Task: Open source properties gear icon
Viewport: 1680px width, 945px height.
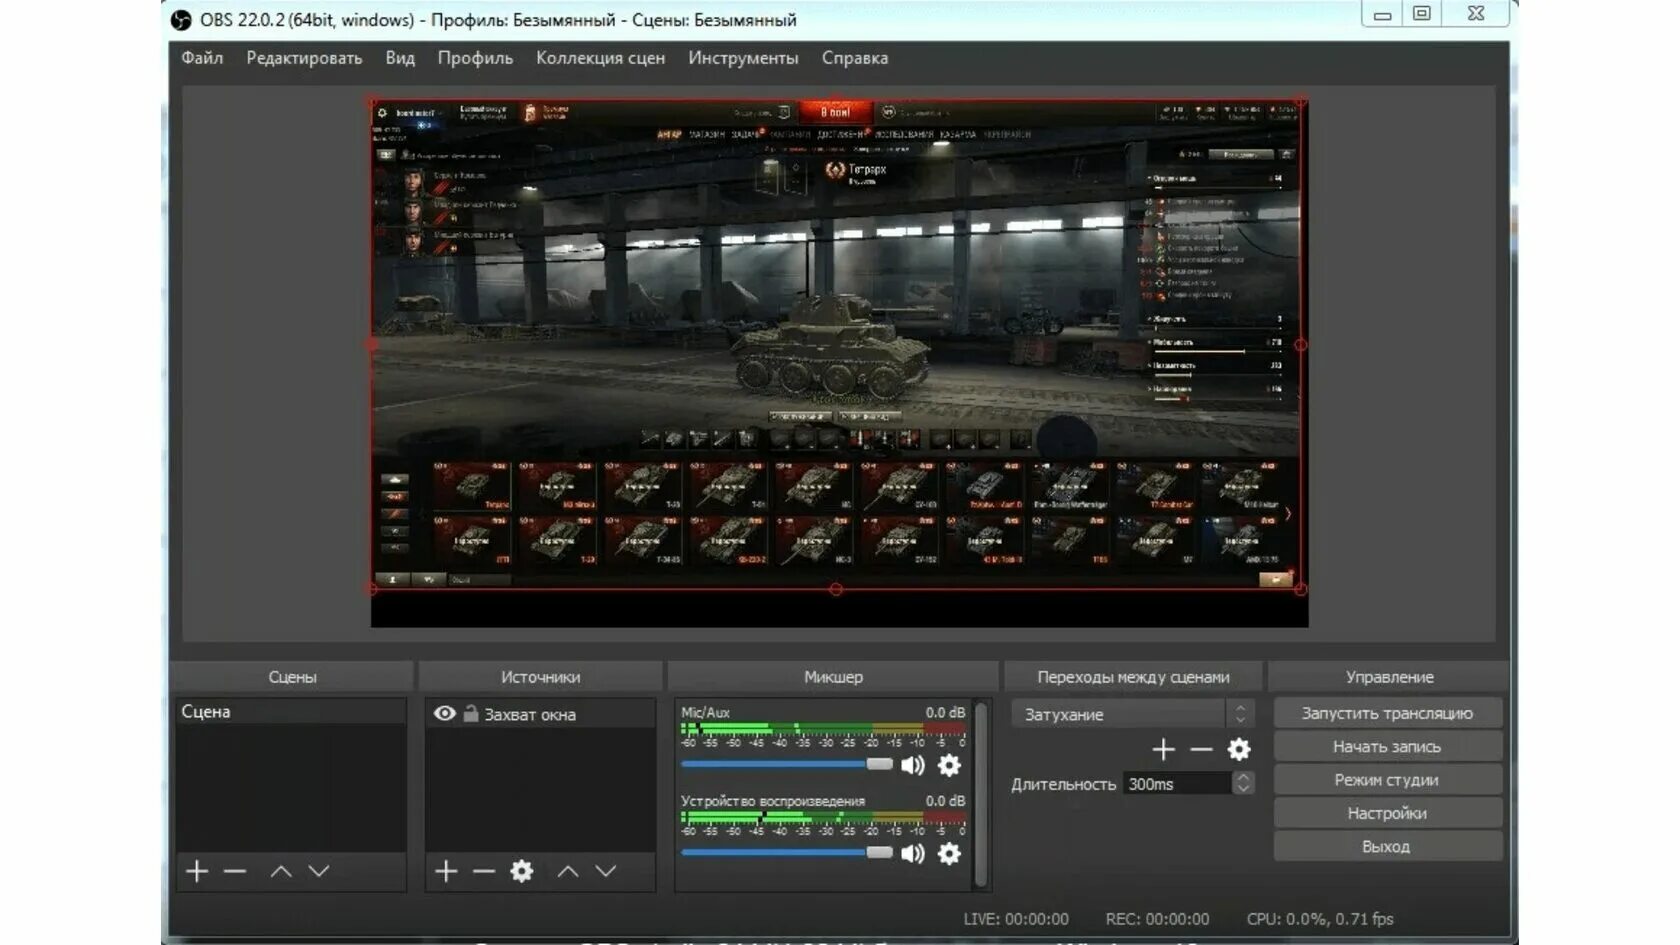Action: (522, 871)
